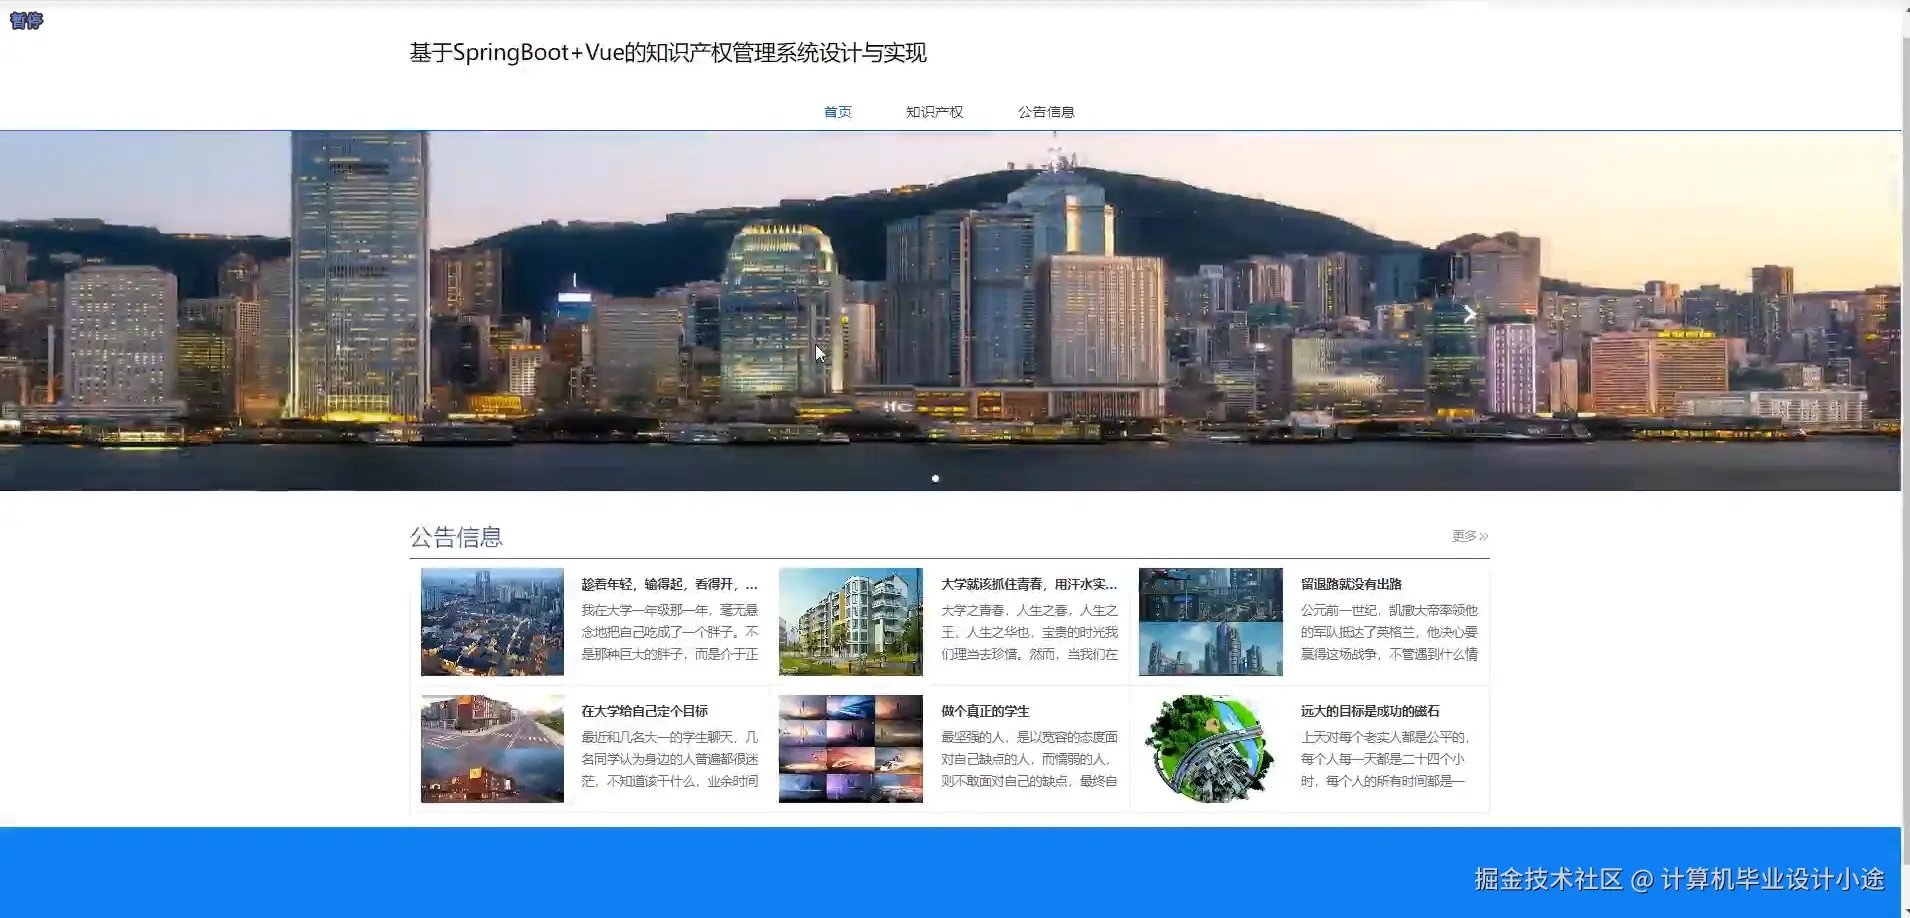The image size is (1910, 918).
Task: Click the thumbnail of 趁着年轻 announcement
Action: (492, 621)
